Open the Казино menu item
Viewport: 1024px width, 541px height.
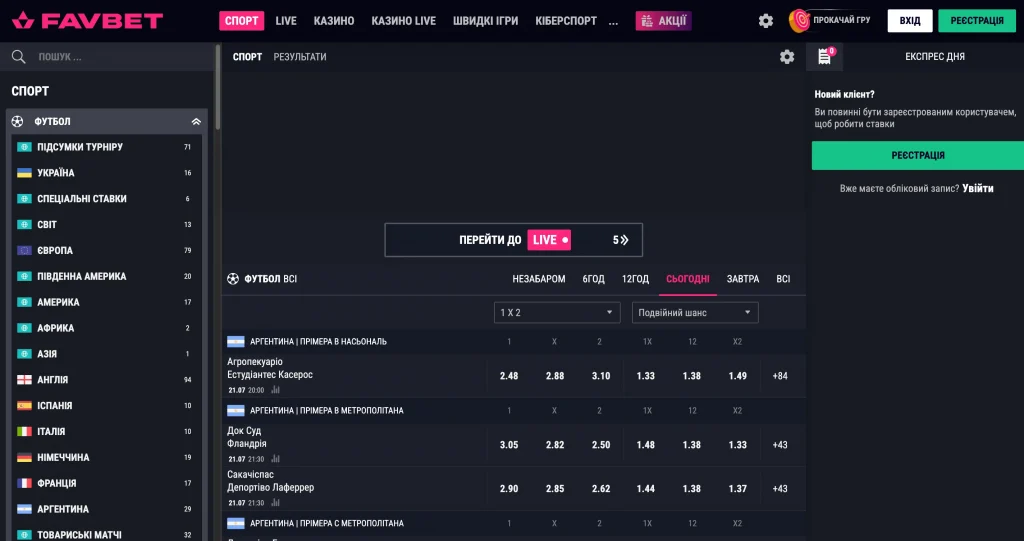pos(334,21)
